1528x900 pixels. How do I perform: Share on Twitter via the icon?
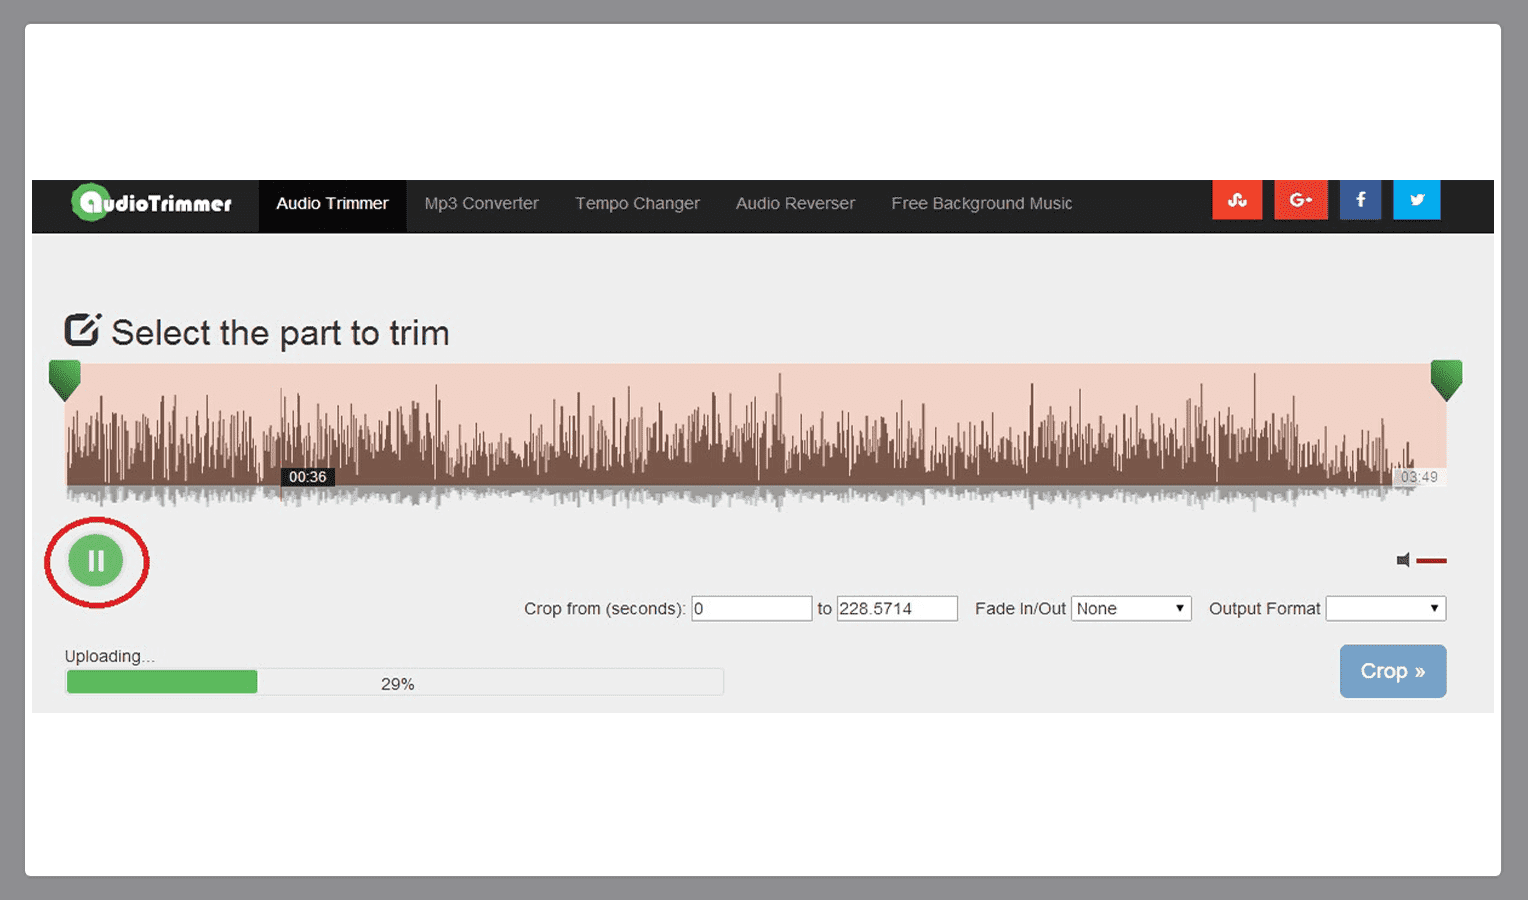point(1417,200)
